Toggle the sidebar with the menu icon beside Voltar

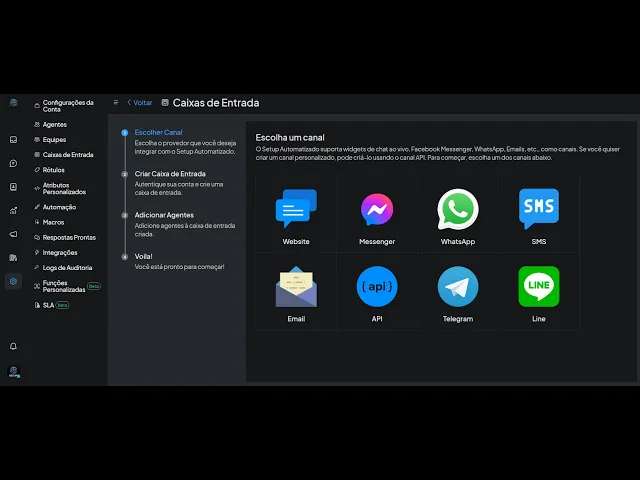(116, 102)
